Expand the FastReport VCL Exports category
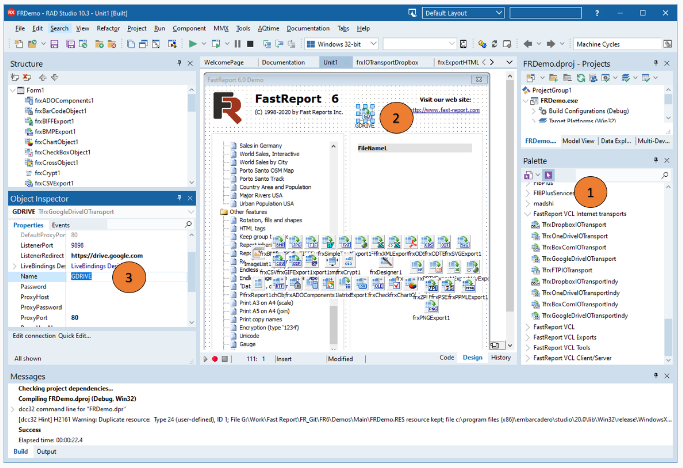Screen dimensions: 683x468 (527, 337)
